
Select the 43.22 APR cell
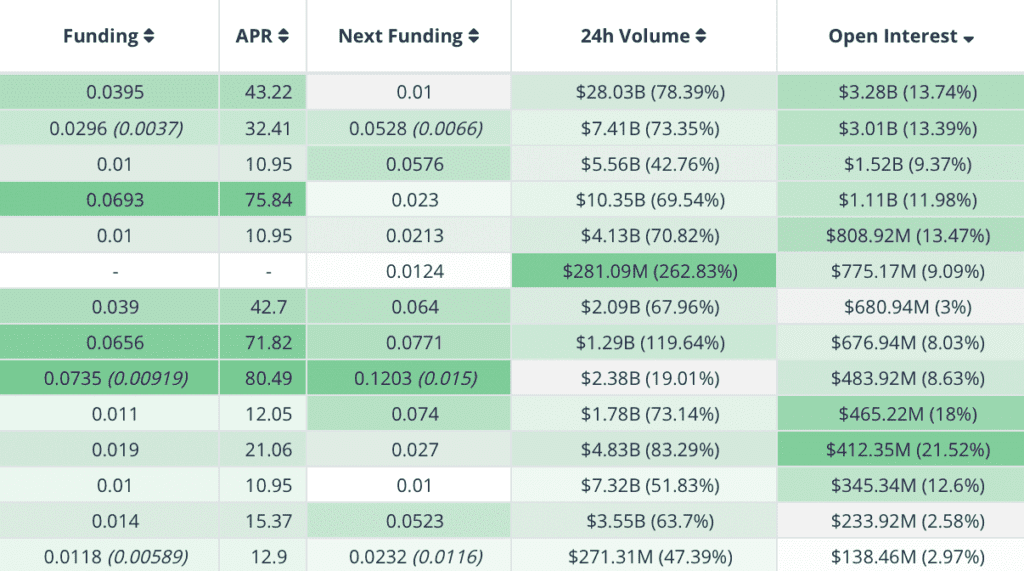tap(268, 92)
